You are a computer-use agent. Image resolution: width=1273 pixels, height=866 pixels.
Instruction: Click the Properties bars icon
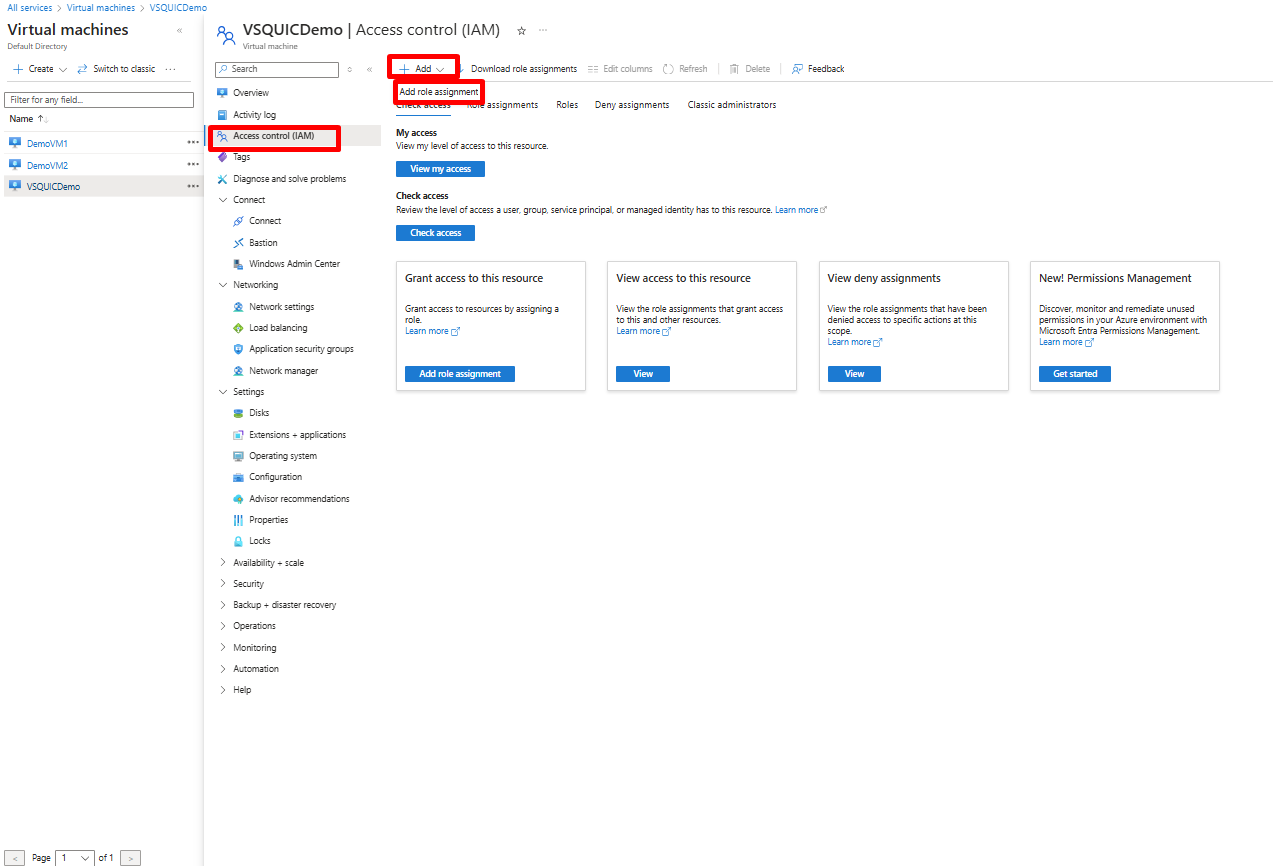pyautogui.click(x=238, y=520)
